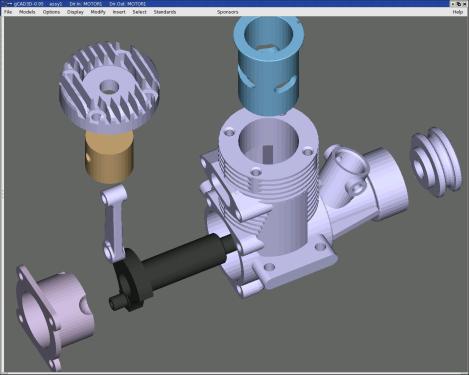Open the Models menu
Screen dimensions: 469x375
point(27,12)
